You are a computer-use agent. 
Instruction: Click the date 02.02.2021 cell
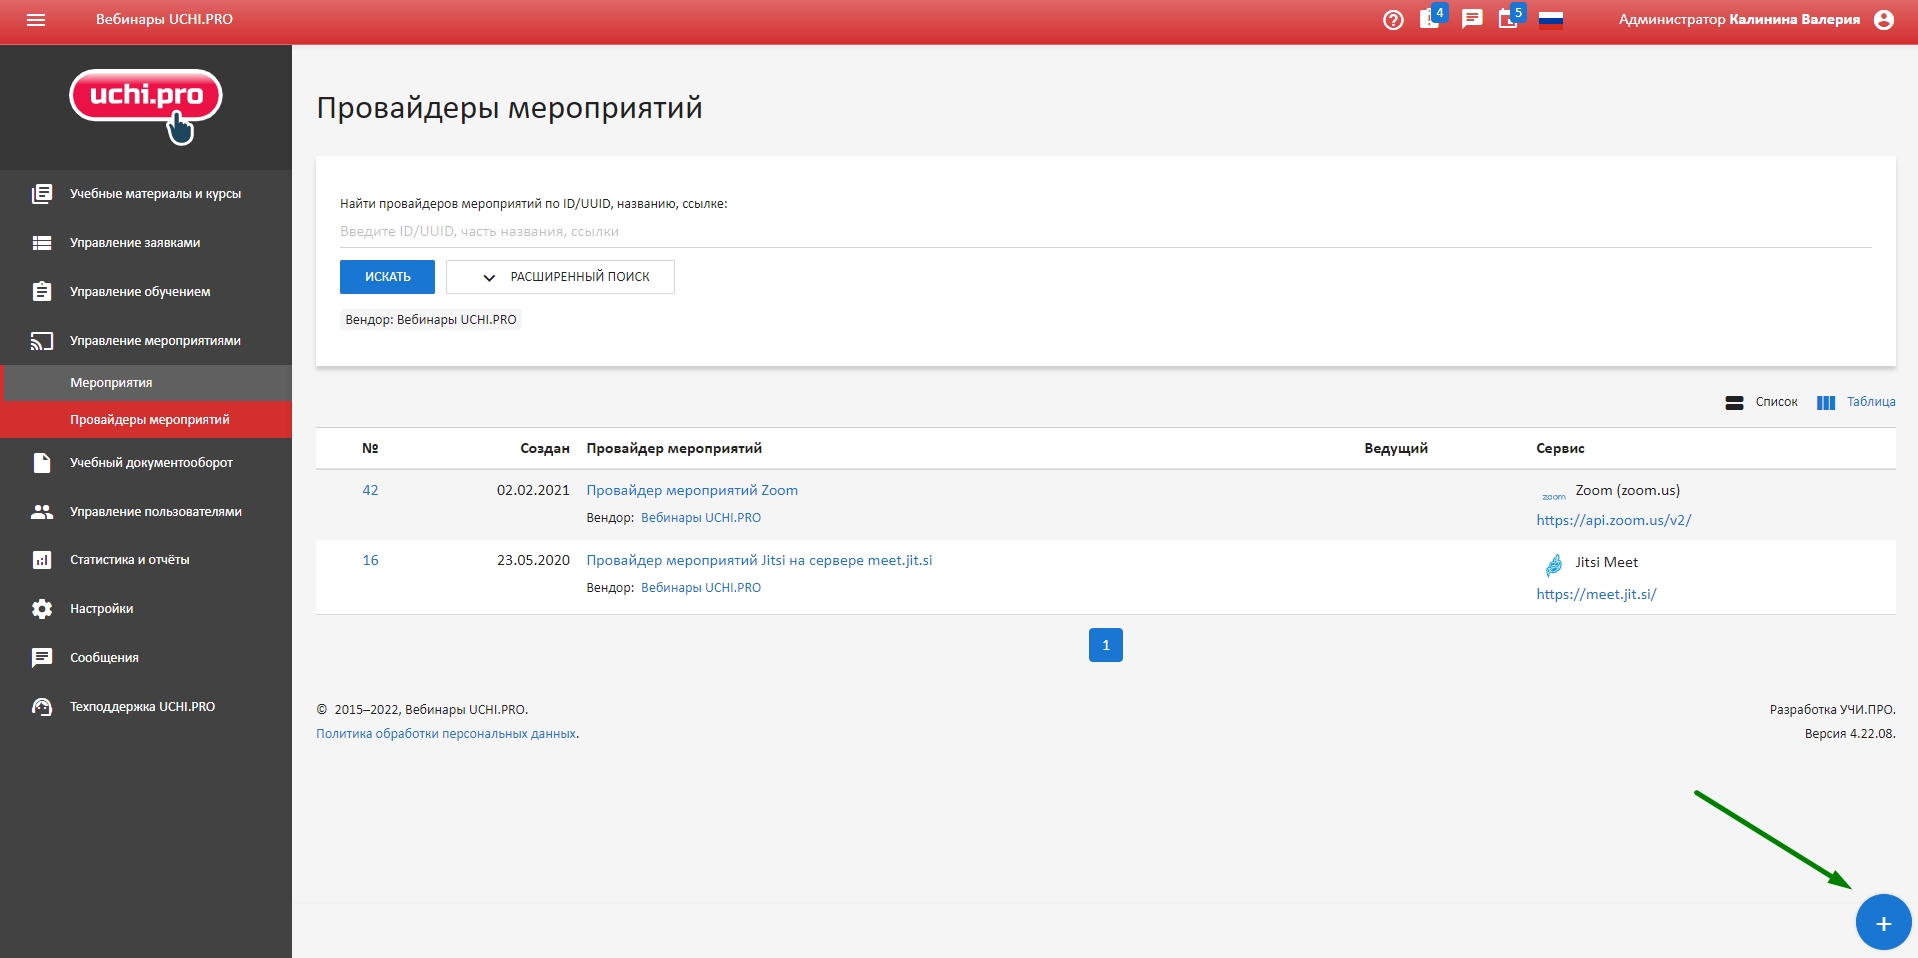(533, 490)
